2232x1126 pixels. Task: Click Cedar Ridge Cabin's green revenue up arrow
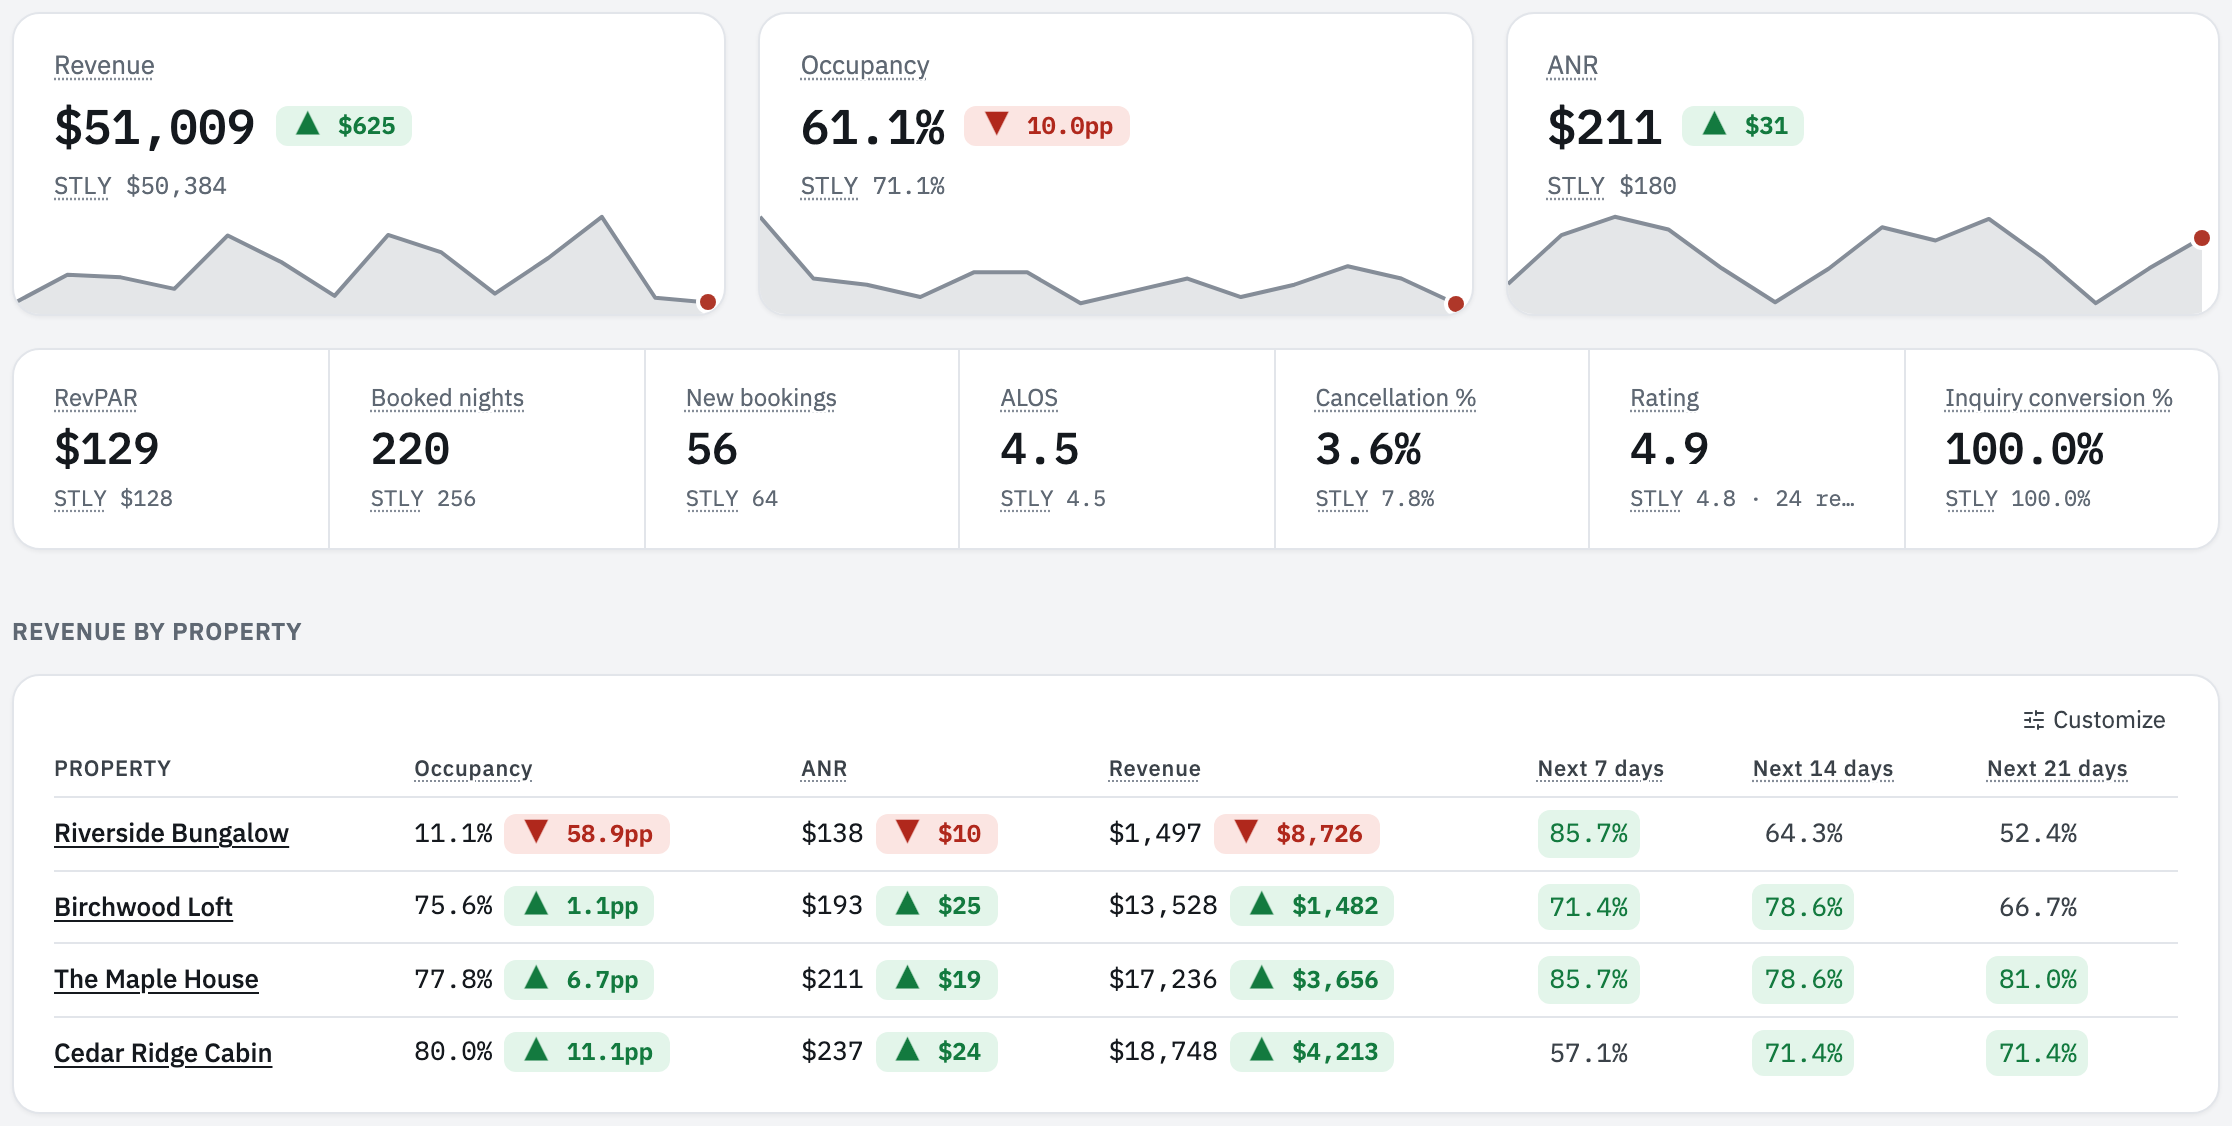point(1262,1050)
